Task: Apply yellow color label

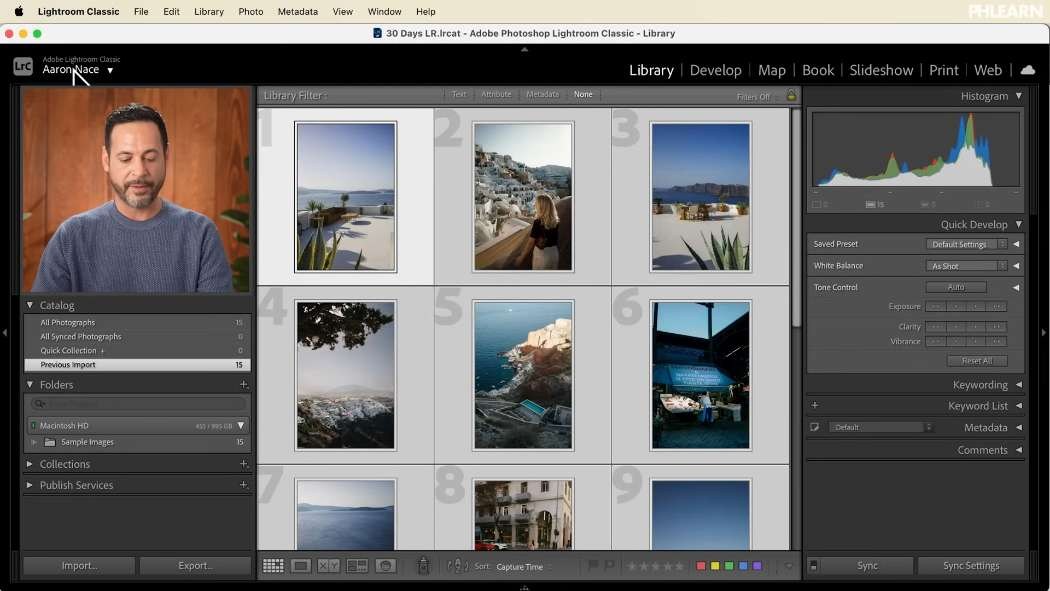Action: coord(715,566)
